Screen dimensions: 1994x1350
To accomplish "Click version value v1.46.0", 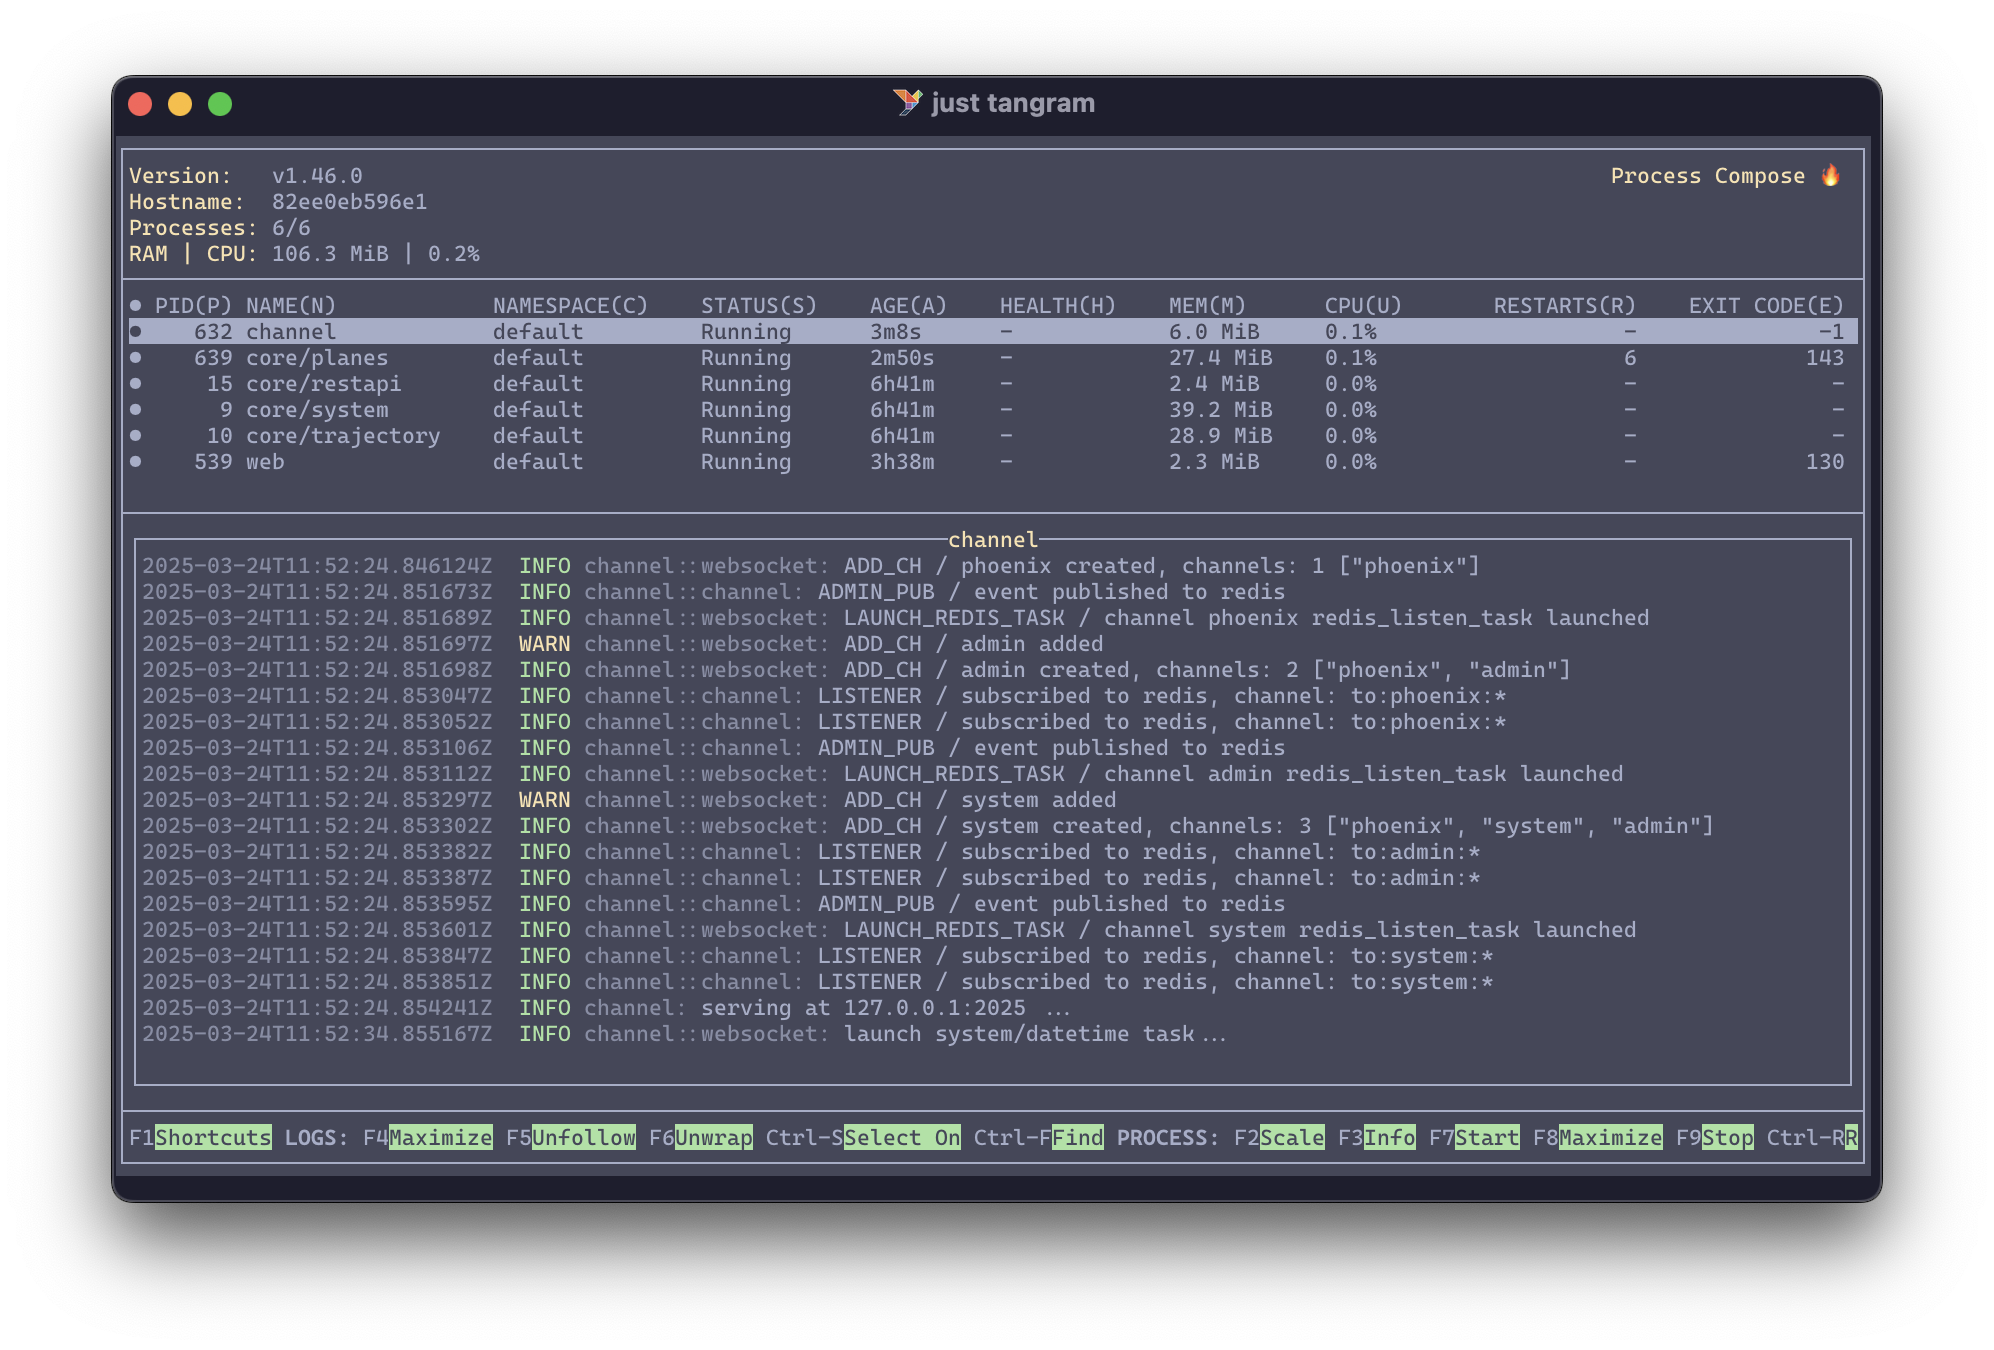I will (x=317, y=175).
